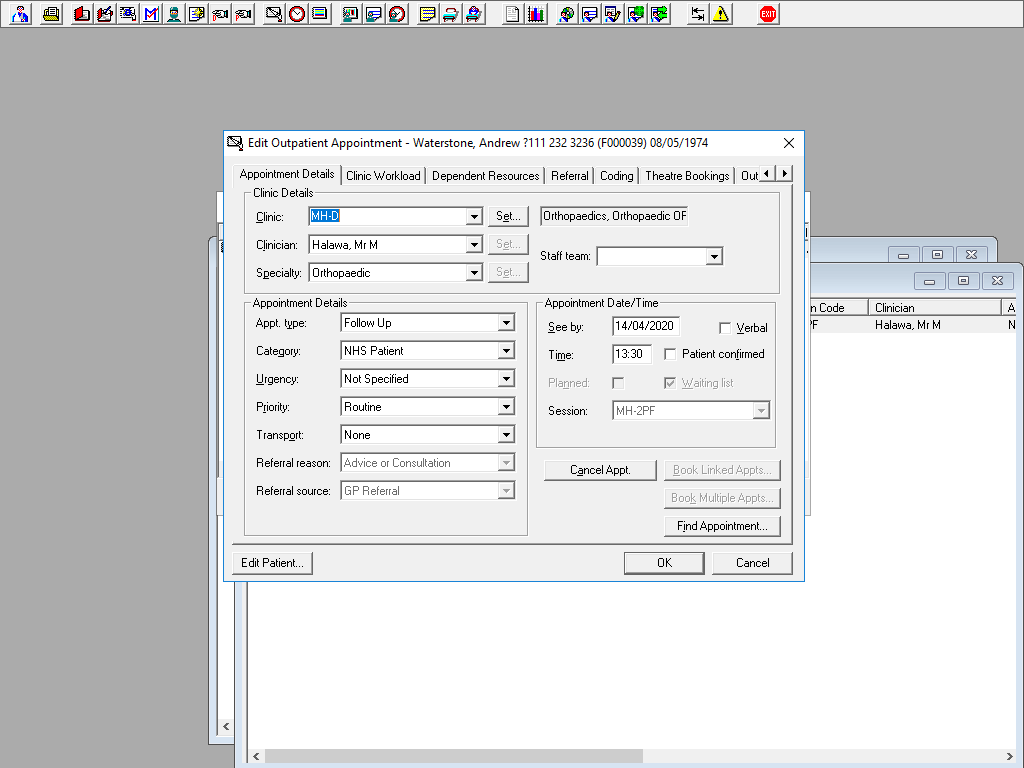This screenshot has width=1024, height=768.
Task: Switch to the Clinic Workload tab
Action: 383,176
